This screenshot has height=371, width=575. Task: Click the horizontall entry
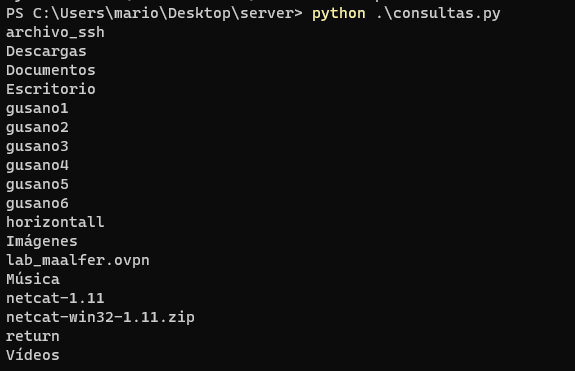tap(55, 222)
